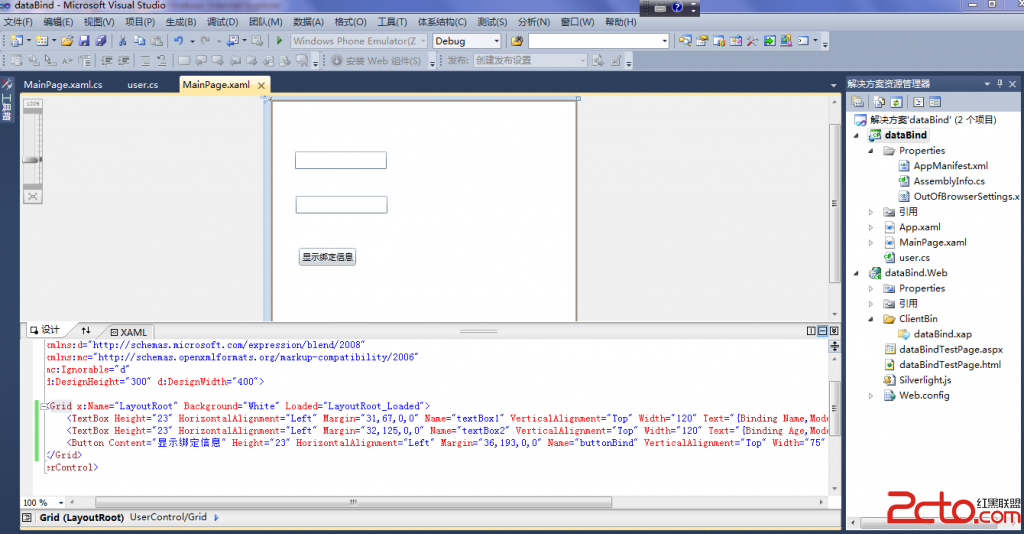
Task: Toggle vertical split view button
Action: pos(811,331)
